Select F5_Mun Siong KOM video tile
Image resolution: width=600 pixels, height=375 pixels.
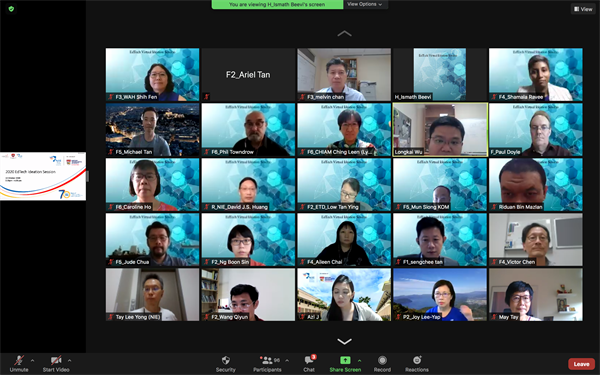440,185
